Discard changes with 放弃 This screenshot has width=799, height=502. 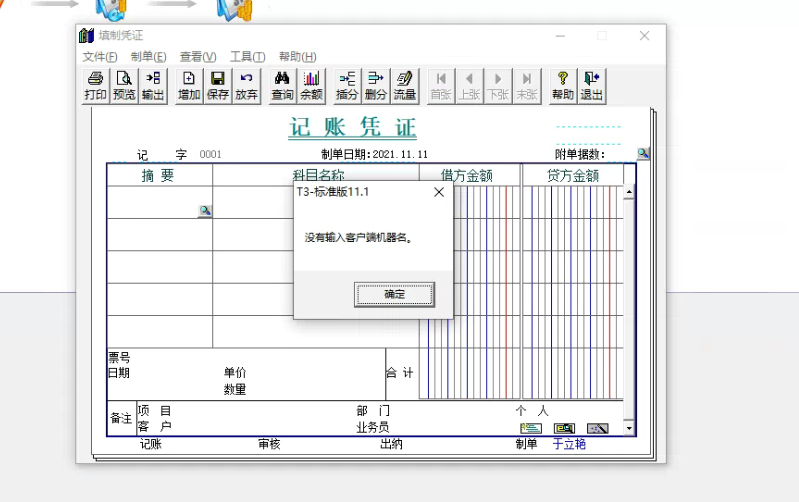tap(246, 86)
